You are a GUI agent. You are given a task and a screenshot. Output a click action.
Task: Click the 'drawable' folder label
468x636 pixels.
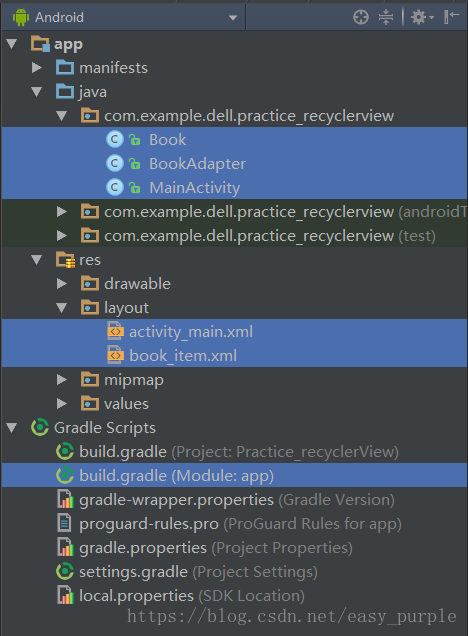click(137, 284)
